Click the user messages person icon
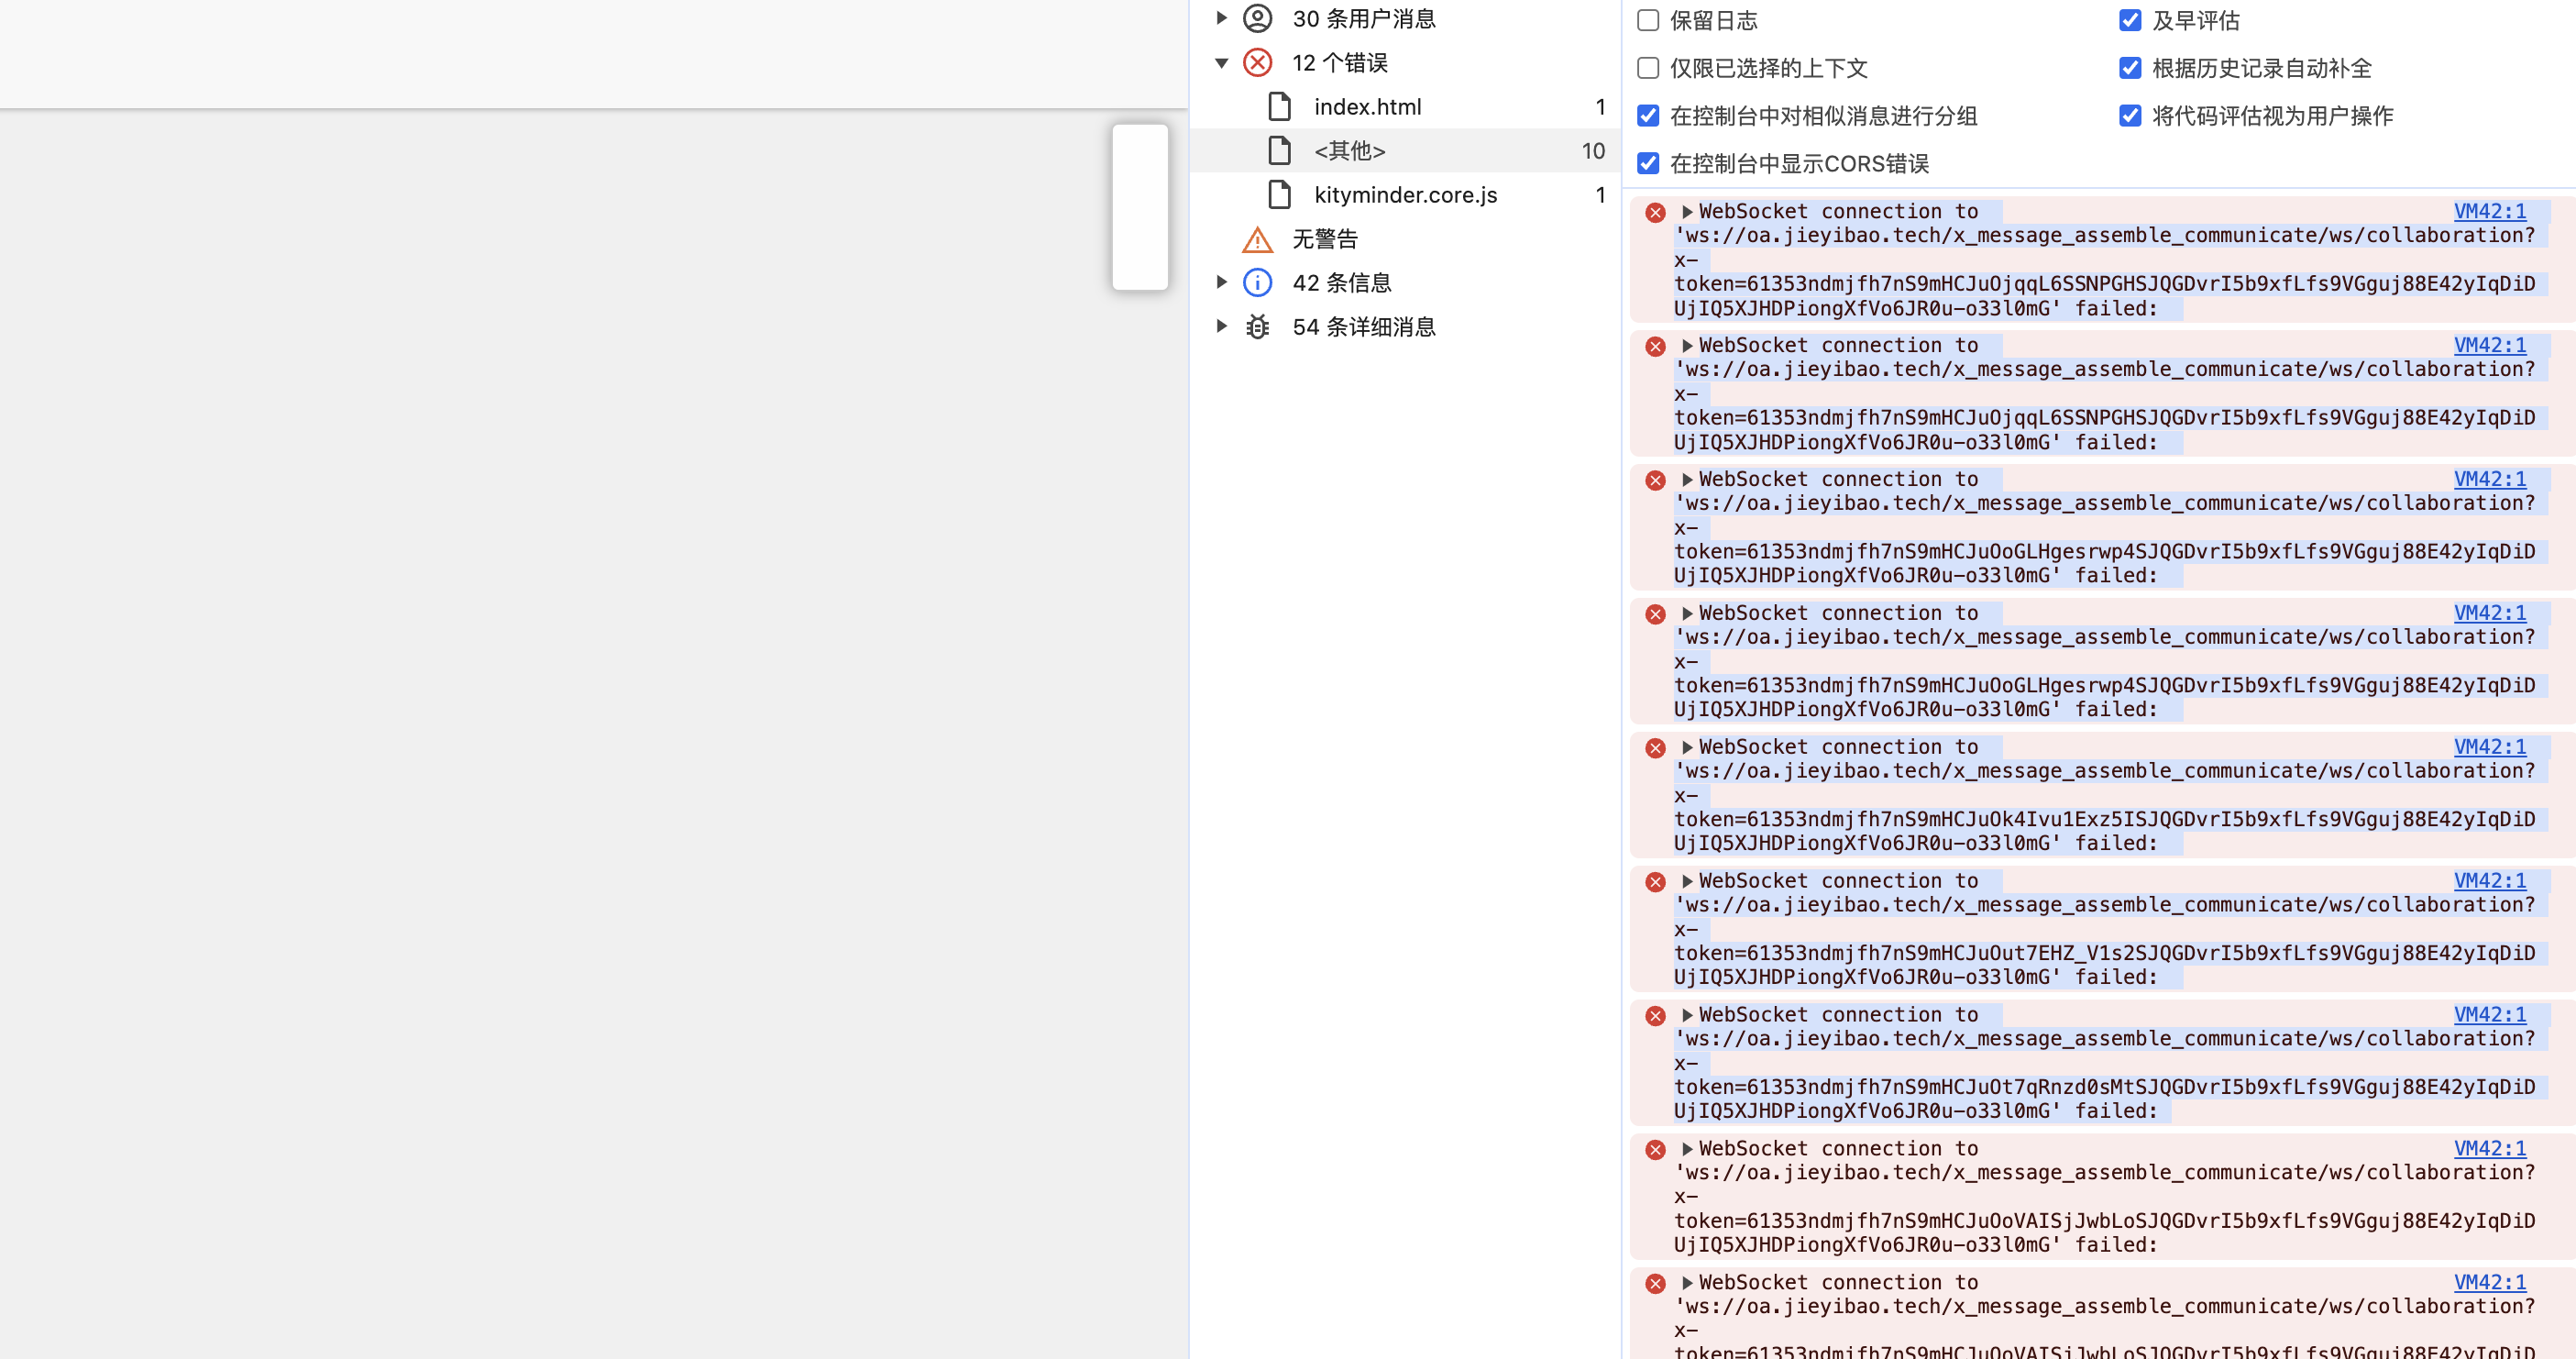 1257,19
